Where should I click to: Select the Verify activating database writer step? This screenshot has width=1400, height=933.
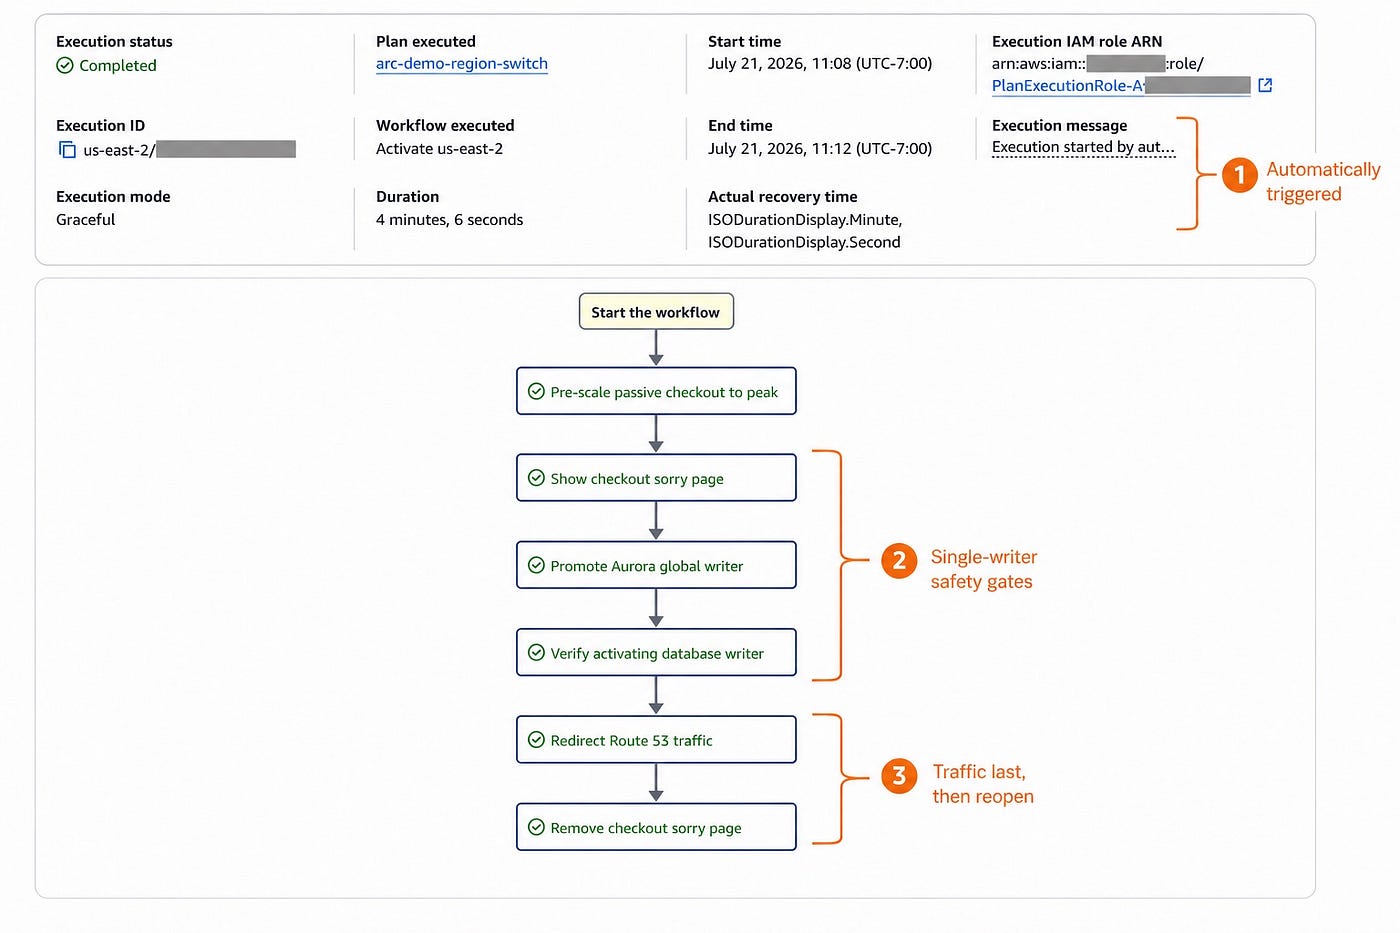[656, 653]
